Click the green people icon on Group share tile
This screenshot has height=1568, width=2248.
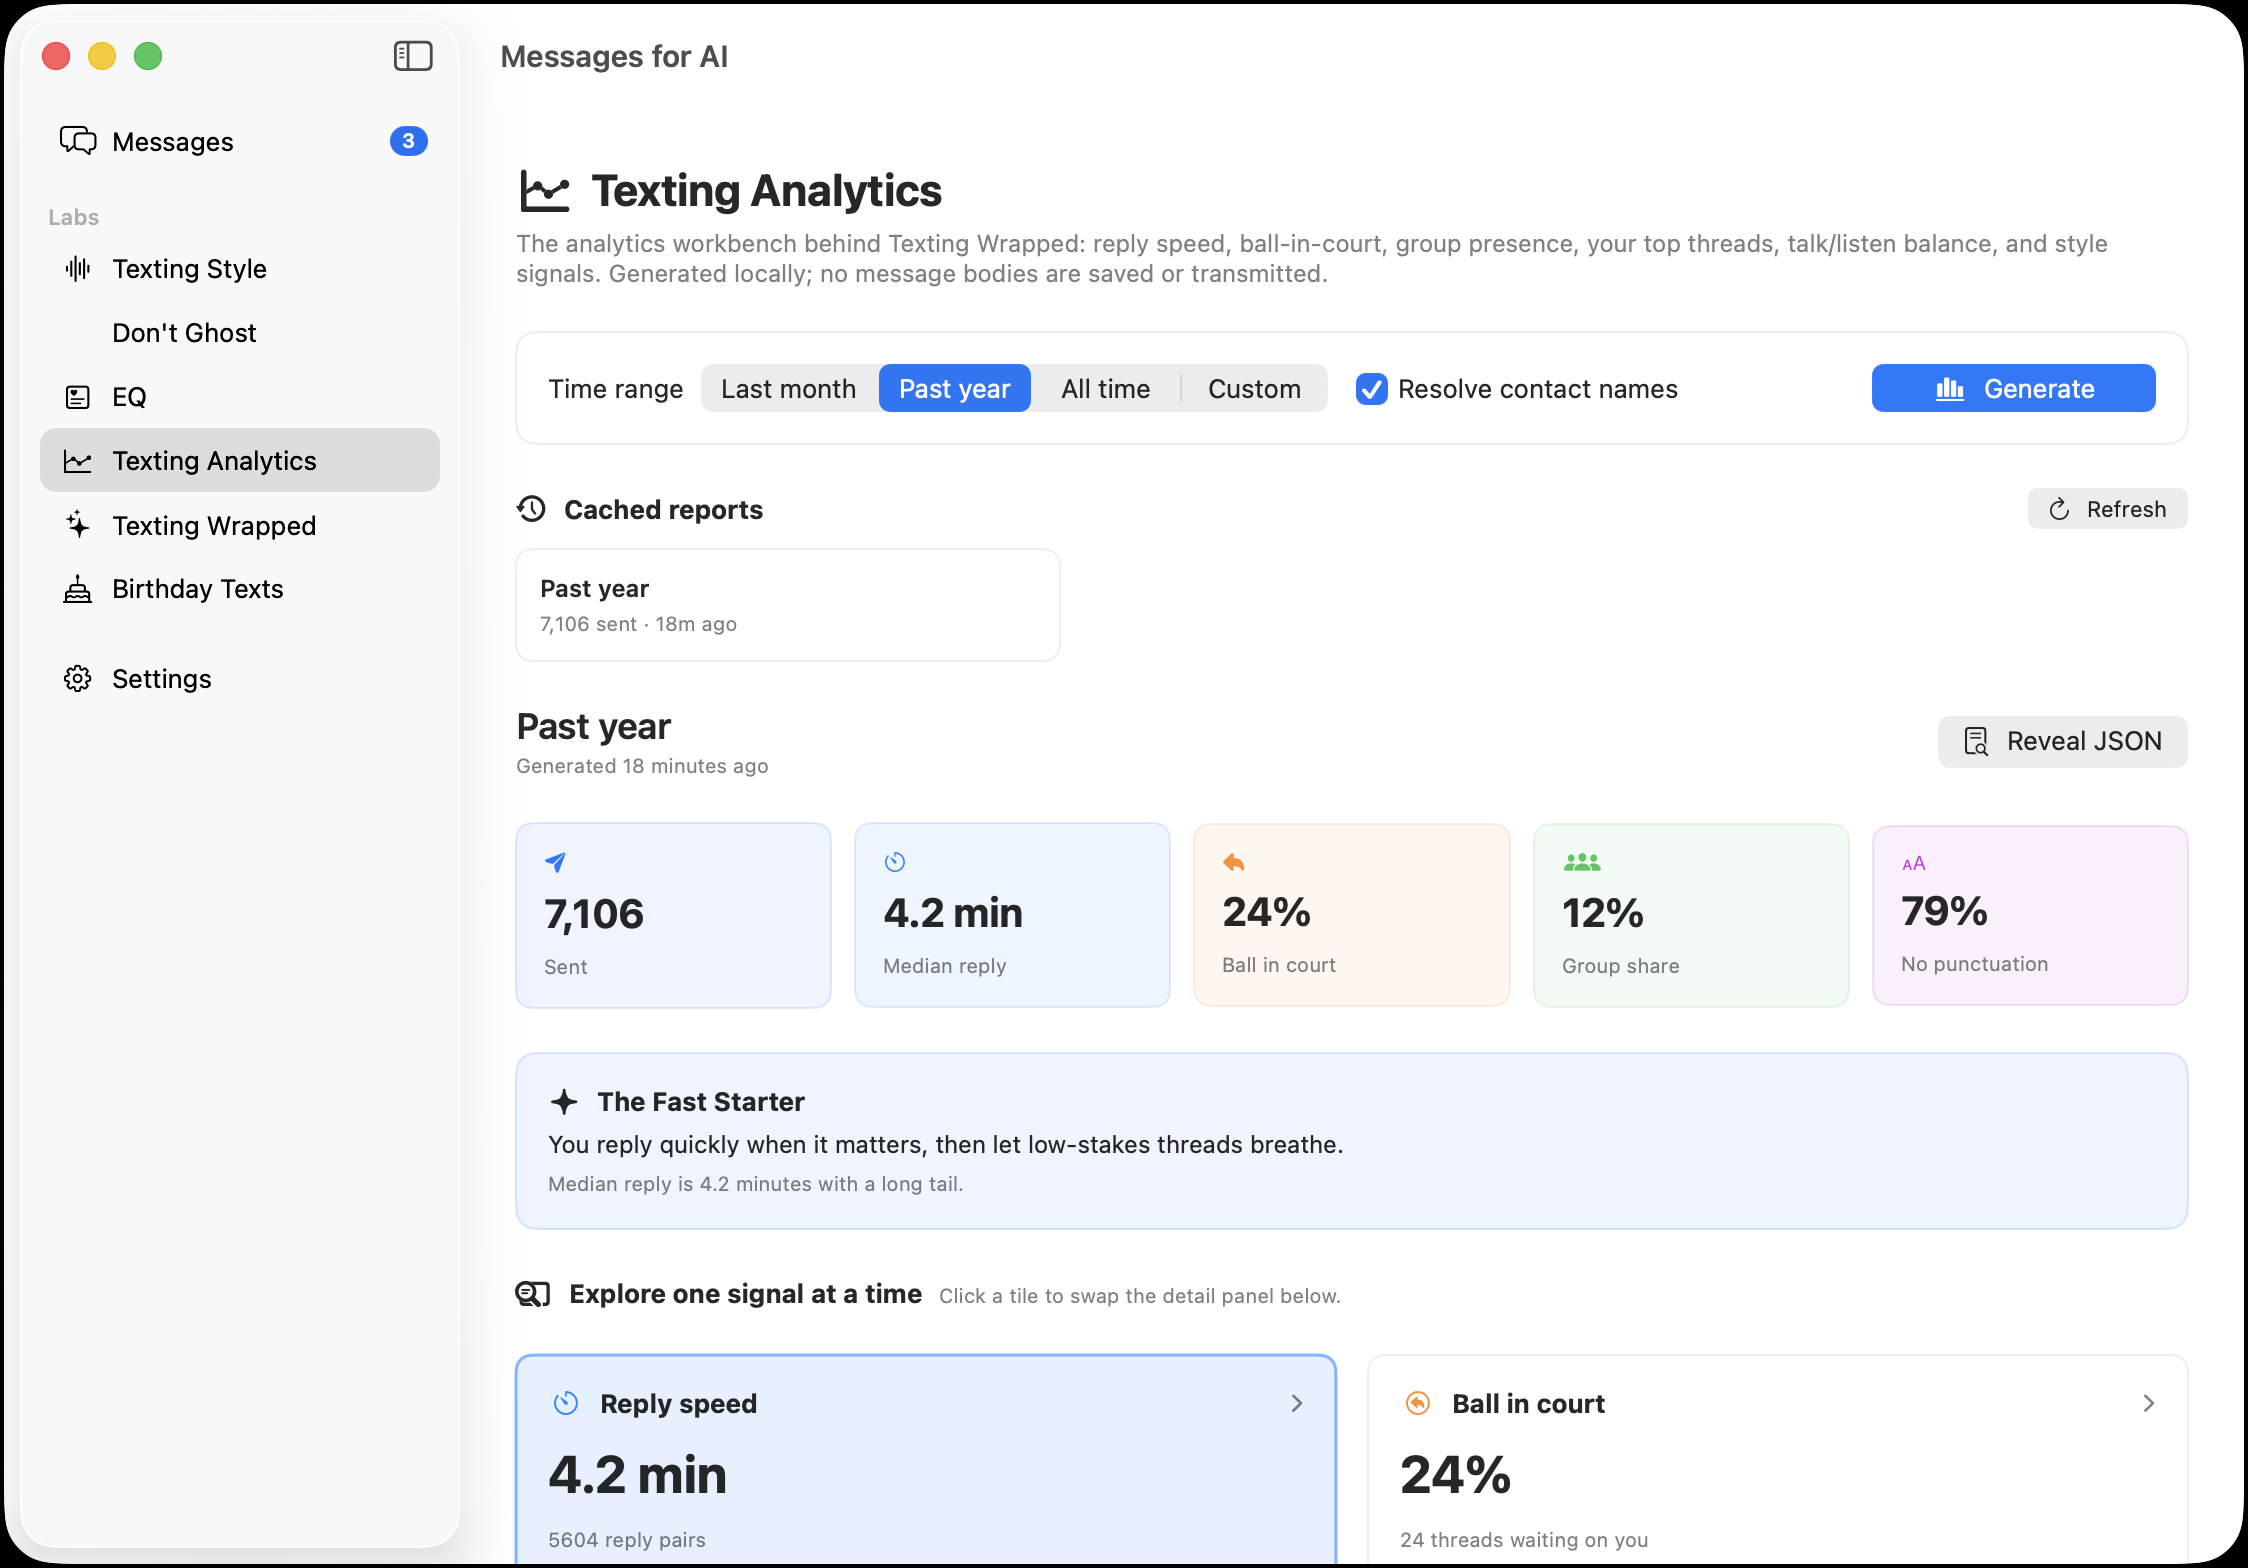[x=1582, y=861]
